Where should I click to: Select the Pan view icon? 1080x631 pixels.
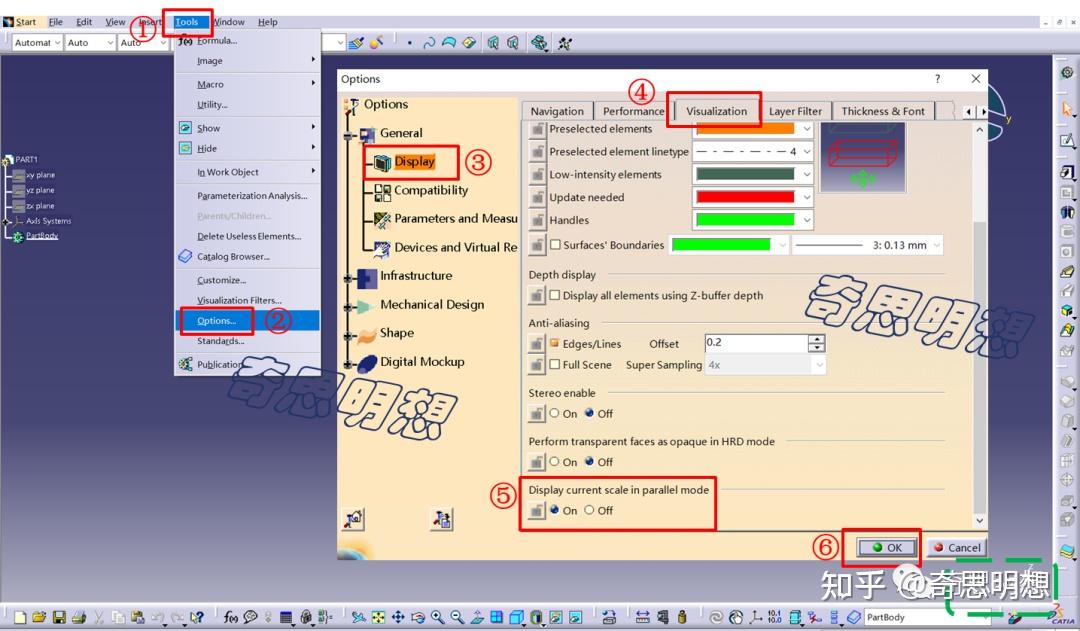[x=398, y=617]
